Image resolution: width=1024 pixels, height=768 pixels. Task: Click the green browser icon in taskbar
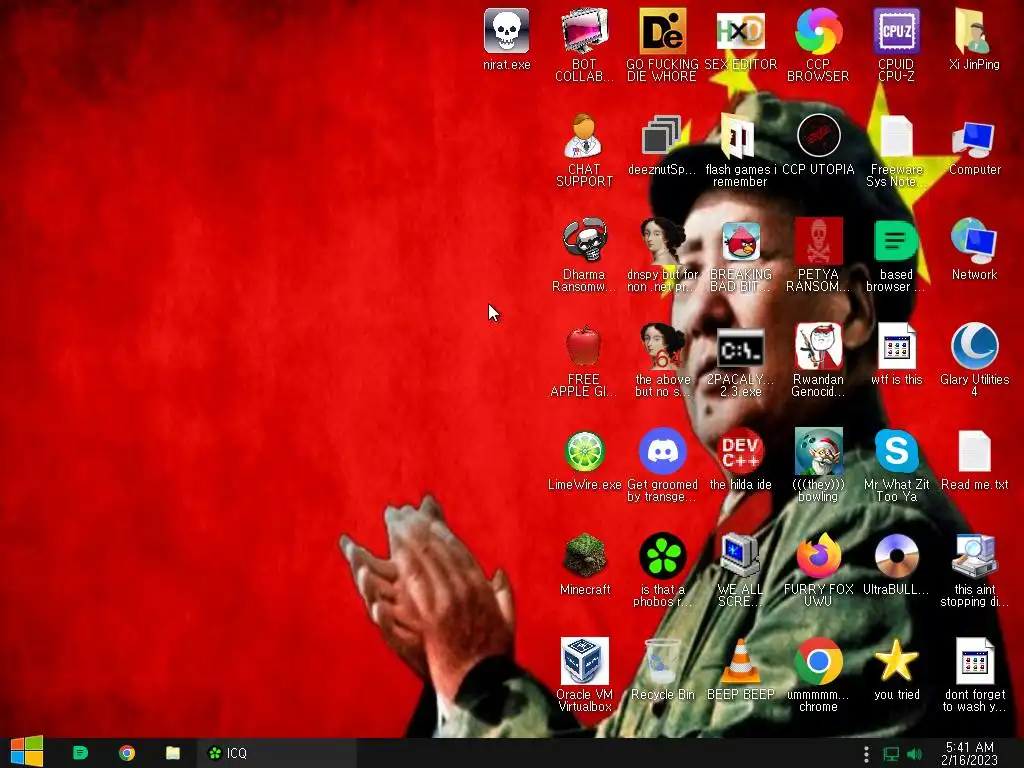80,753
